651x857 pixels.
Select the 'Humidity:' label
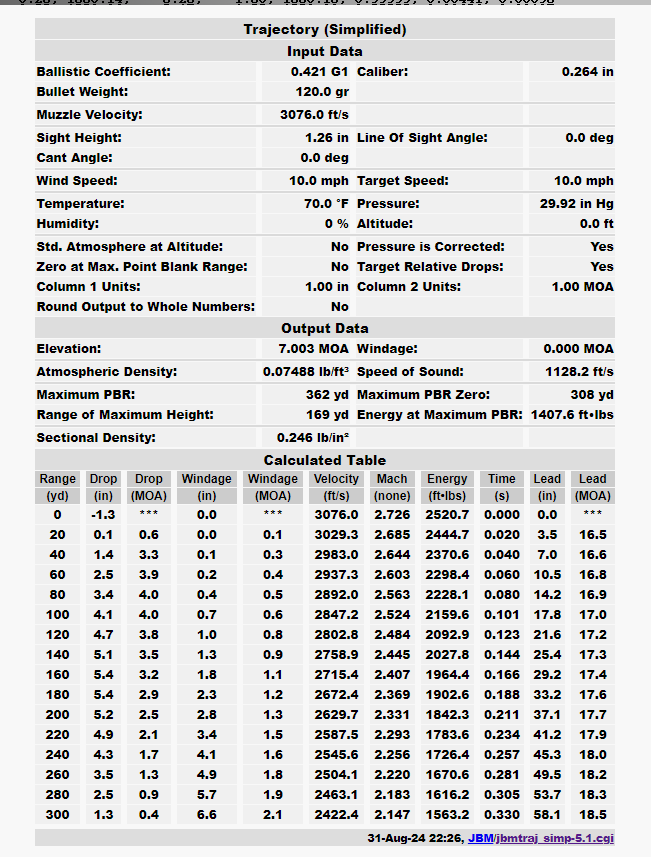68,224
